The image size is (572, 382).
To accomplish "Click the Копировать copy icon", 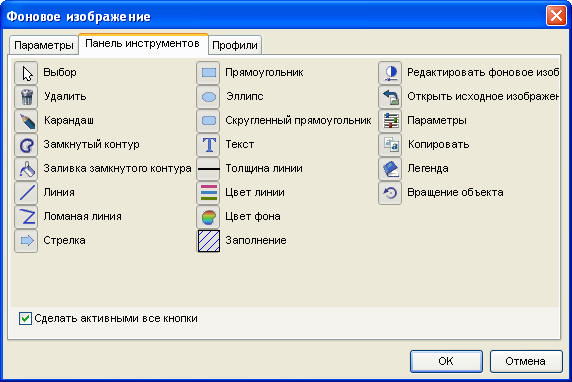I will 390,145.
